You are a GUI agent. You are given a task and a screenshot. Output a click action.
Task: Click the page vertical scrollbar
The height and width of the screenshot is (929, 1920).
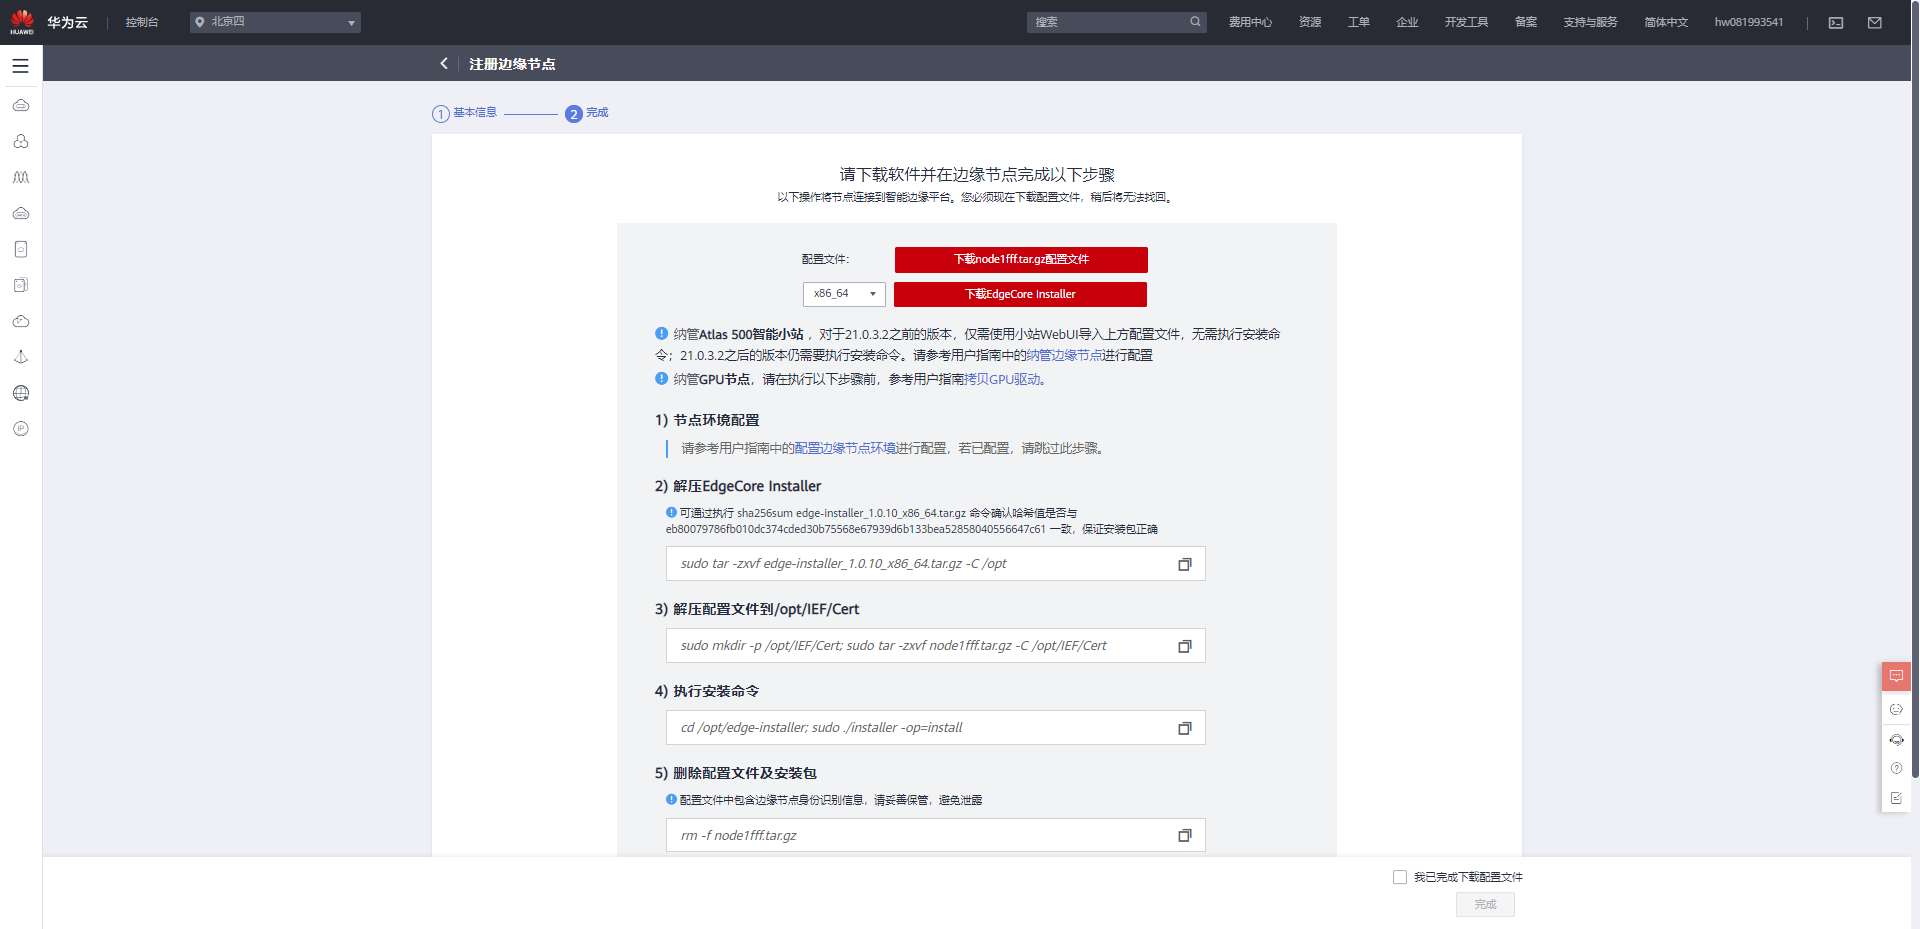tap(1915, 390)
